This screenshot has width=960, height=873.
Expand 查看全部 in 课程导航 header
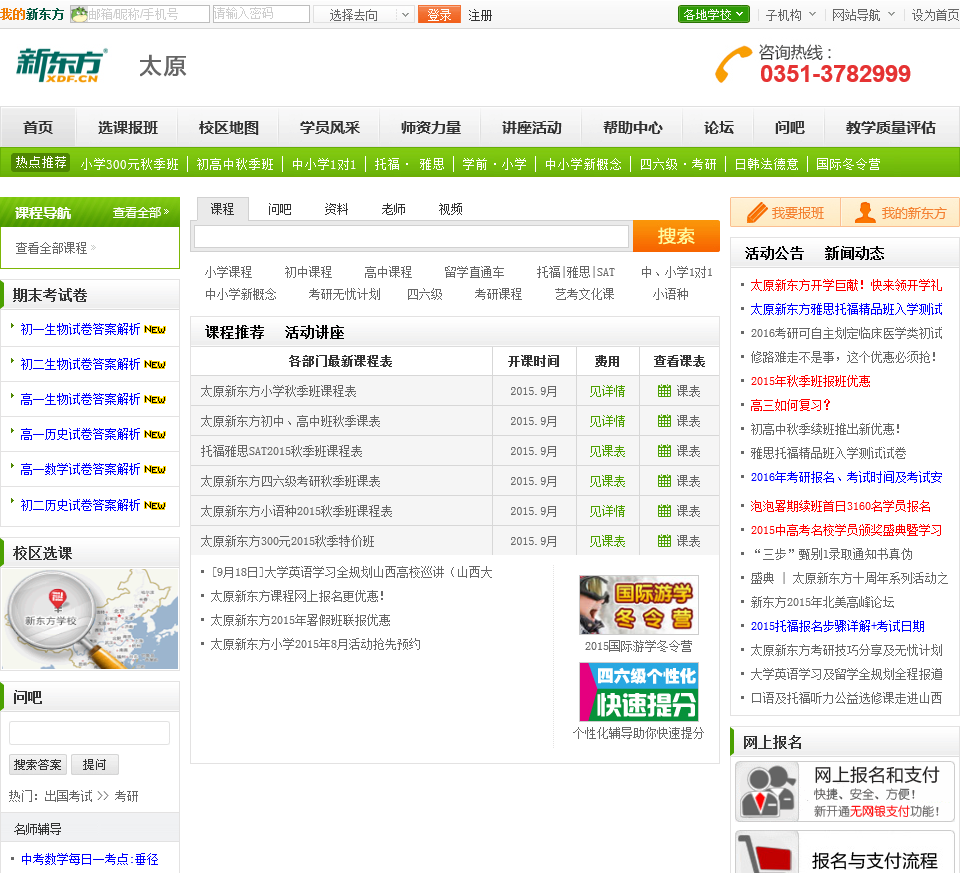(141, 212)
